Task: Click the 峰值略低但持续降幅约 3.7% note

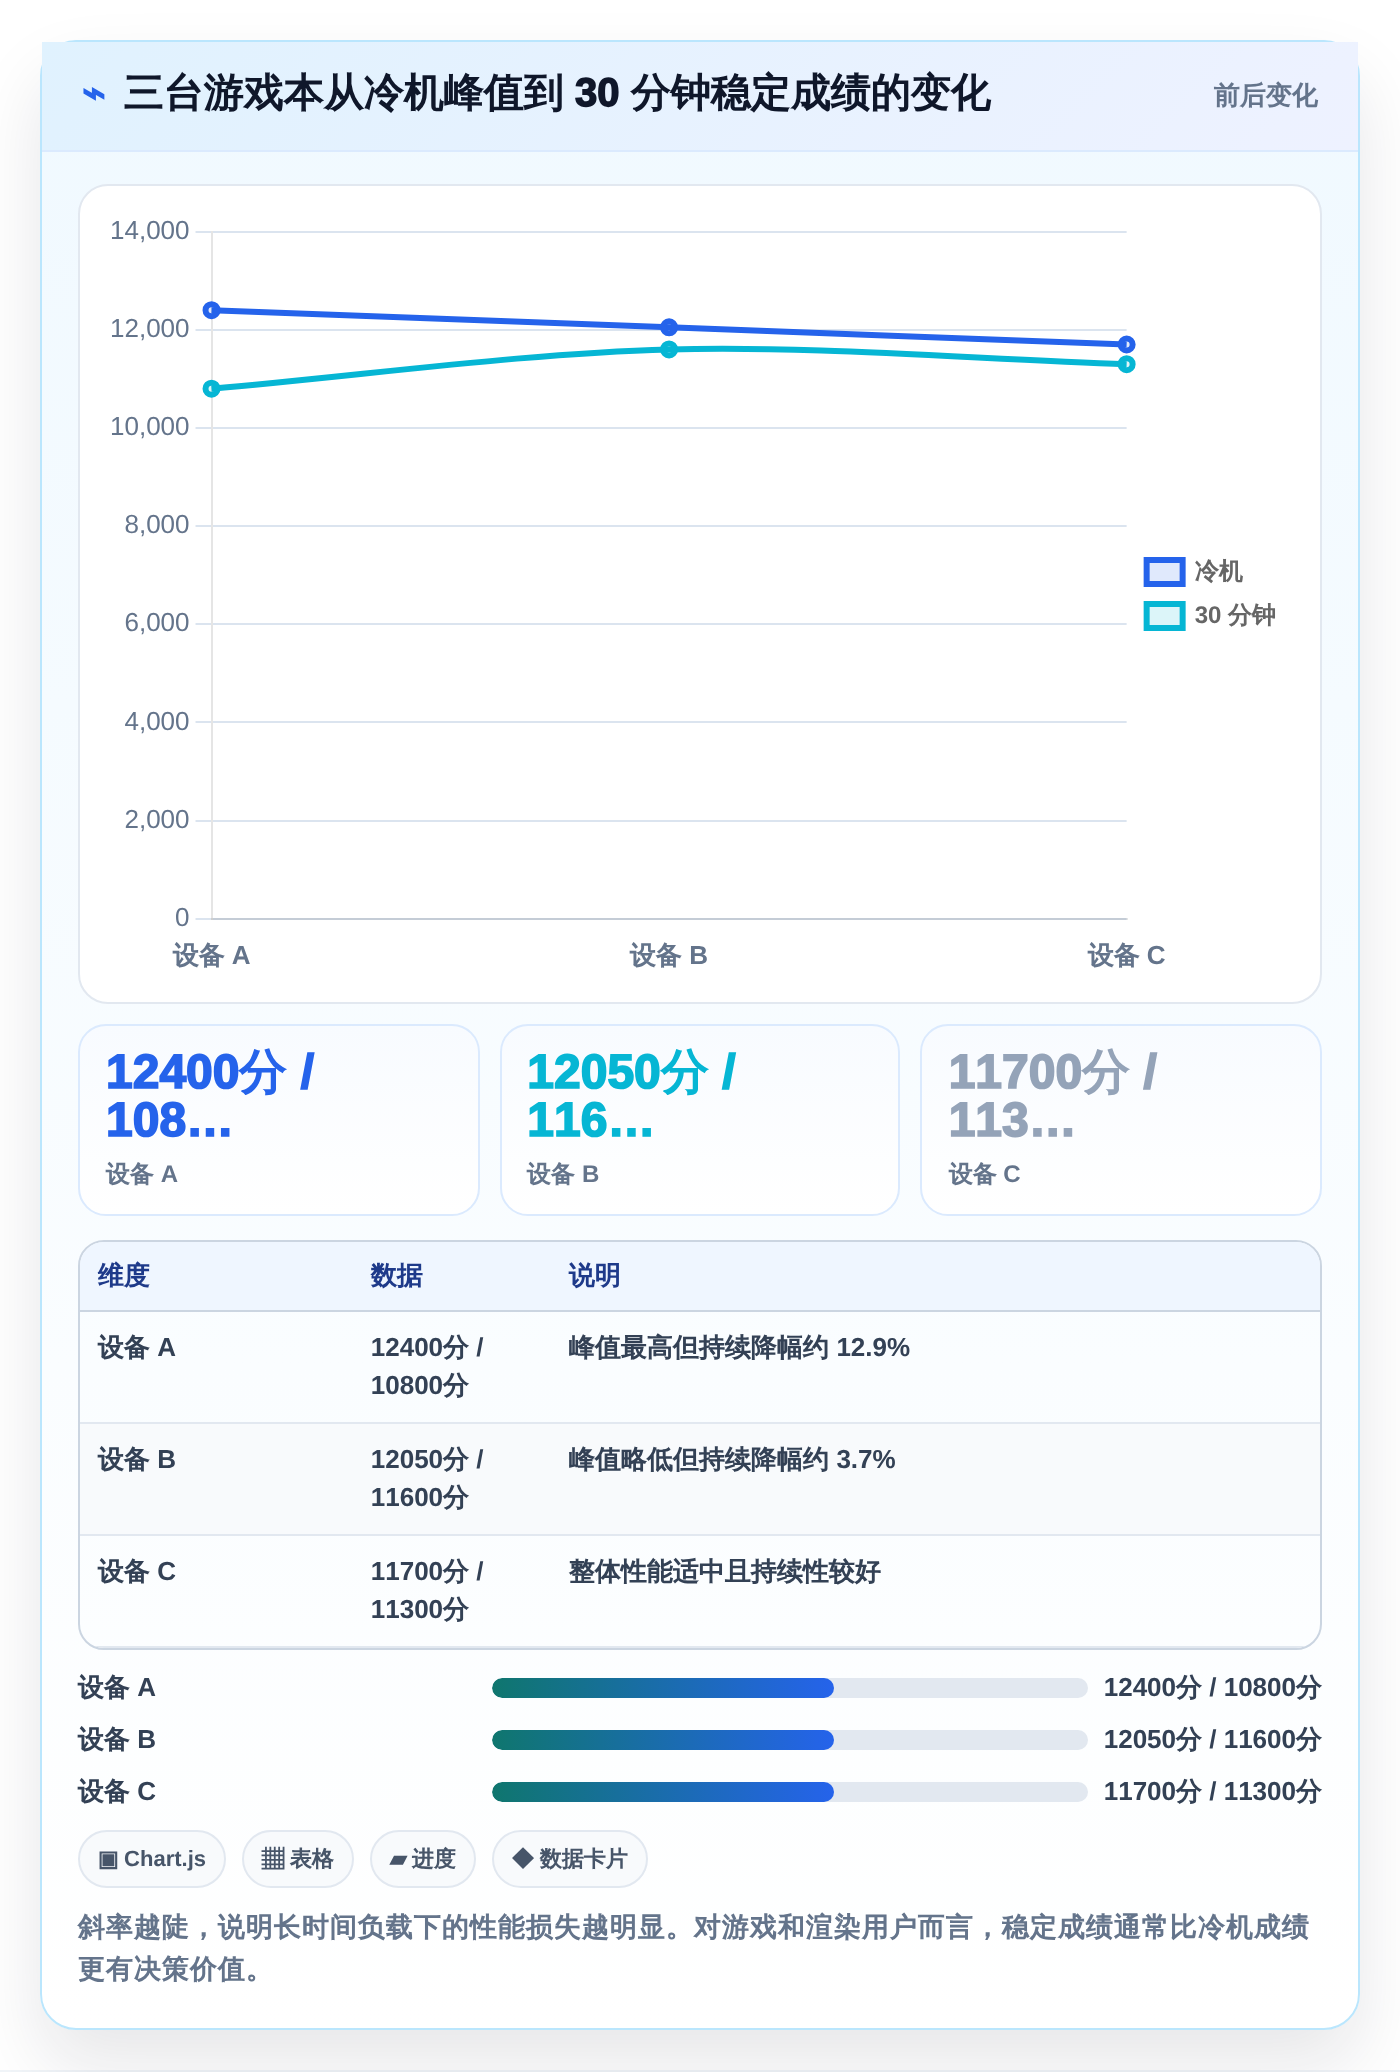Action: 732,1460
